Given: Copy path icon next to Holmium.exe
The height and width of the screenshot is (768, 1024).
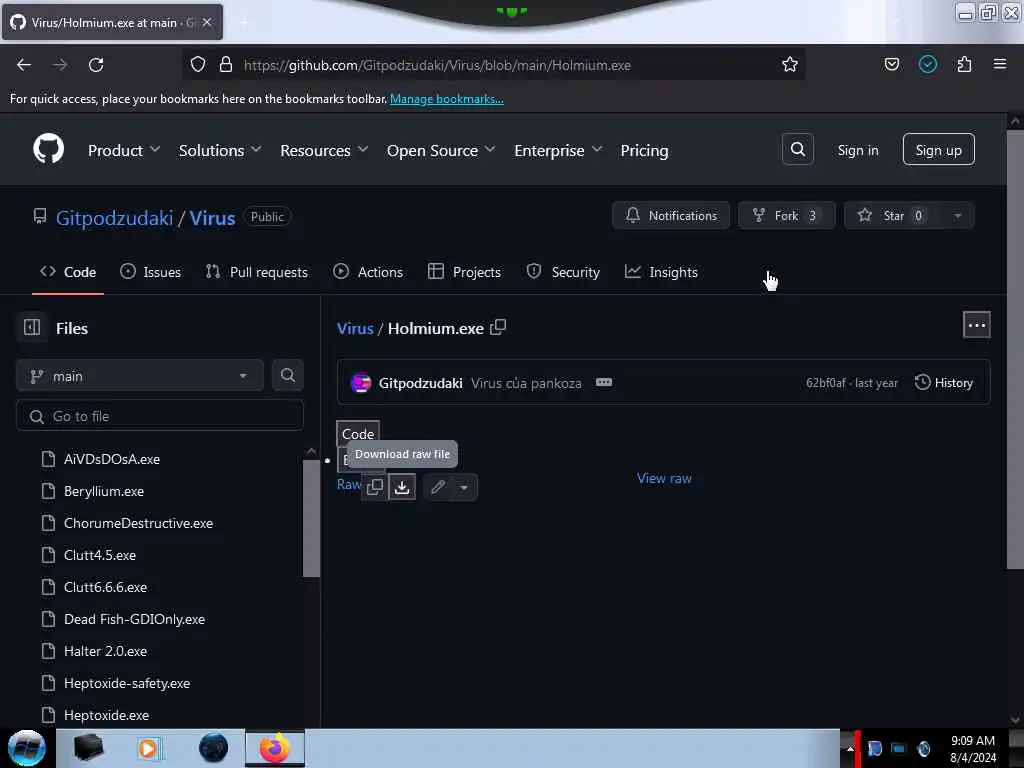Looking at the screenshot, I should [498, 327].
